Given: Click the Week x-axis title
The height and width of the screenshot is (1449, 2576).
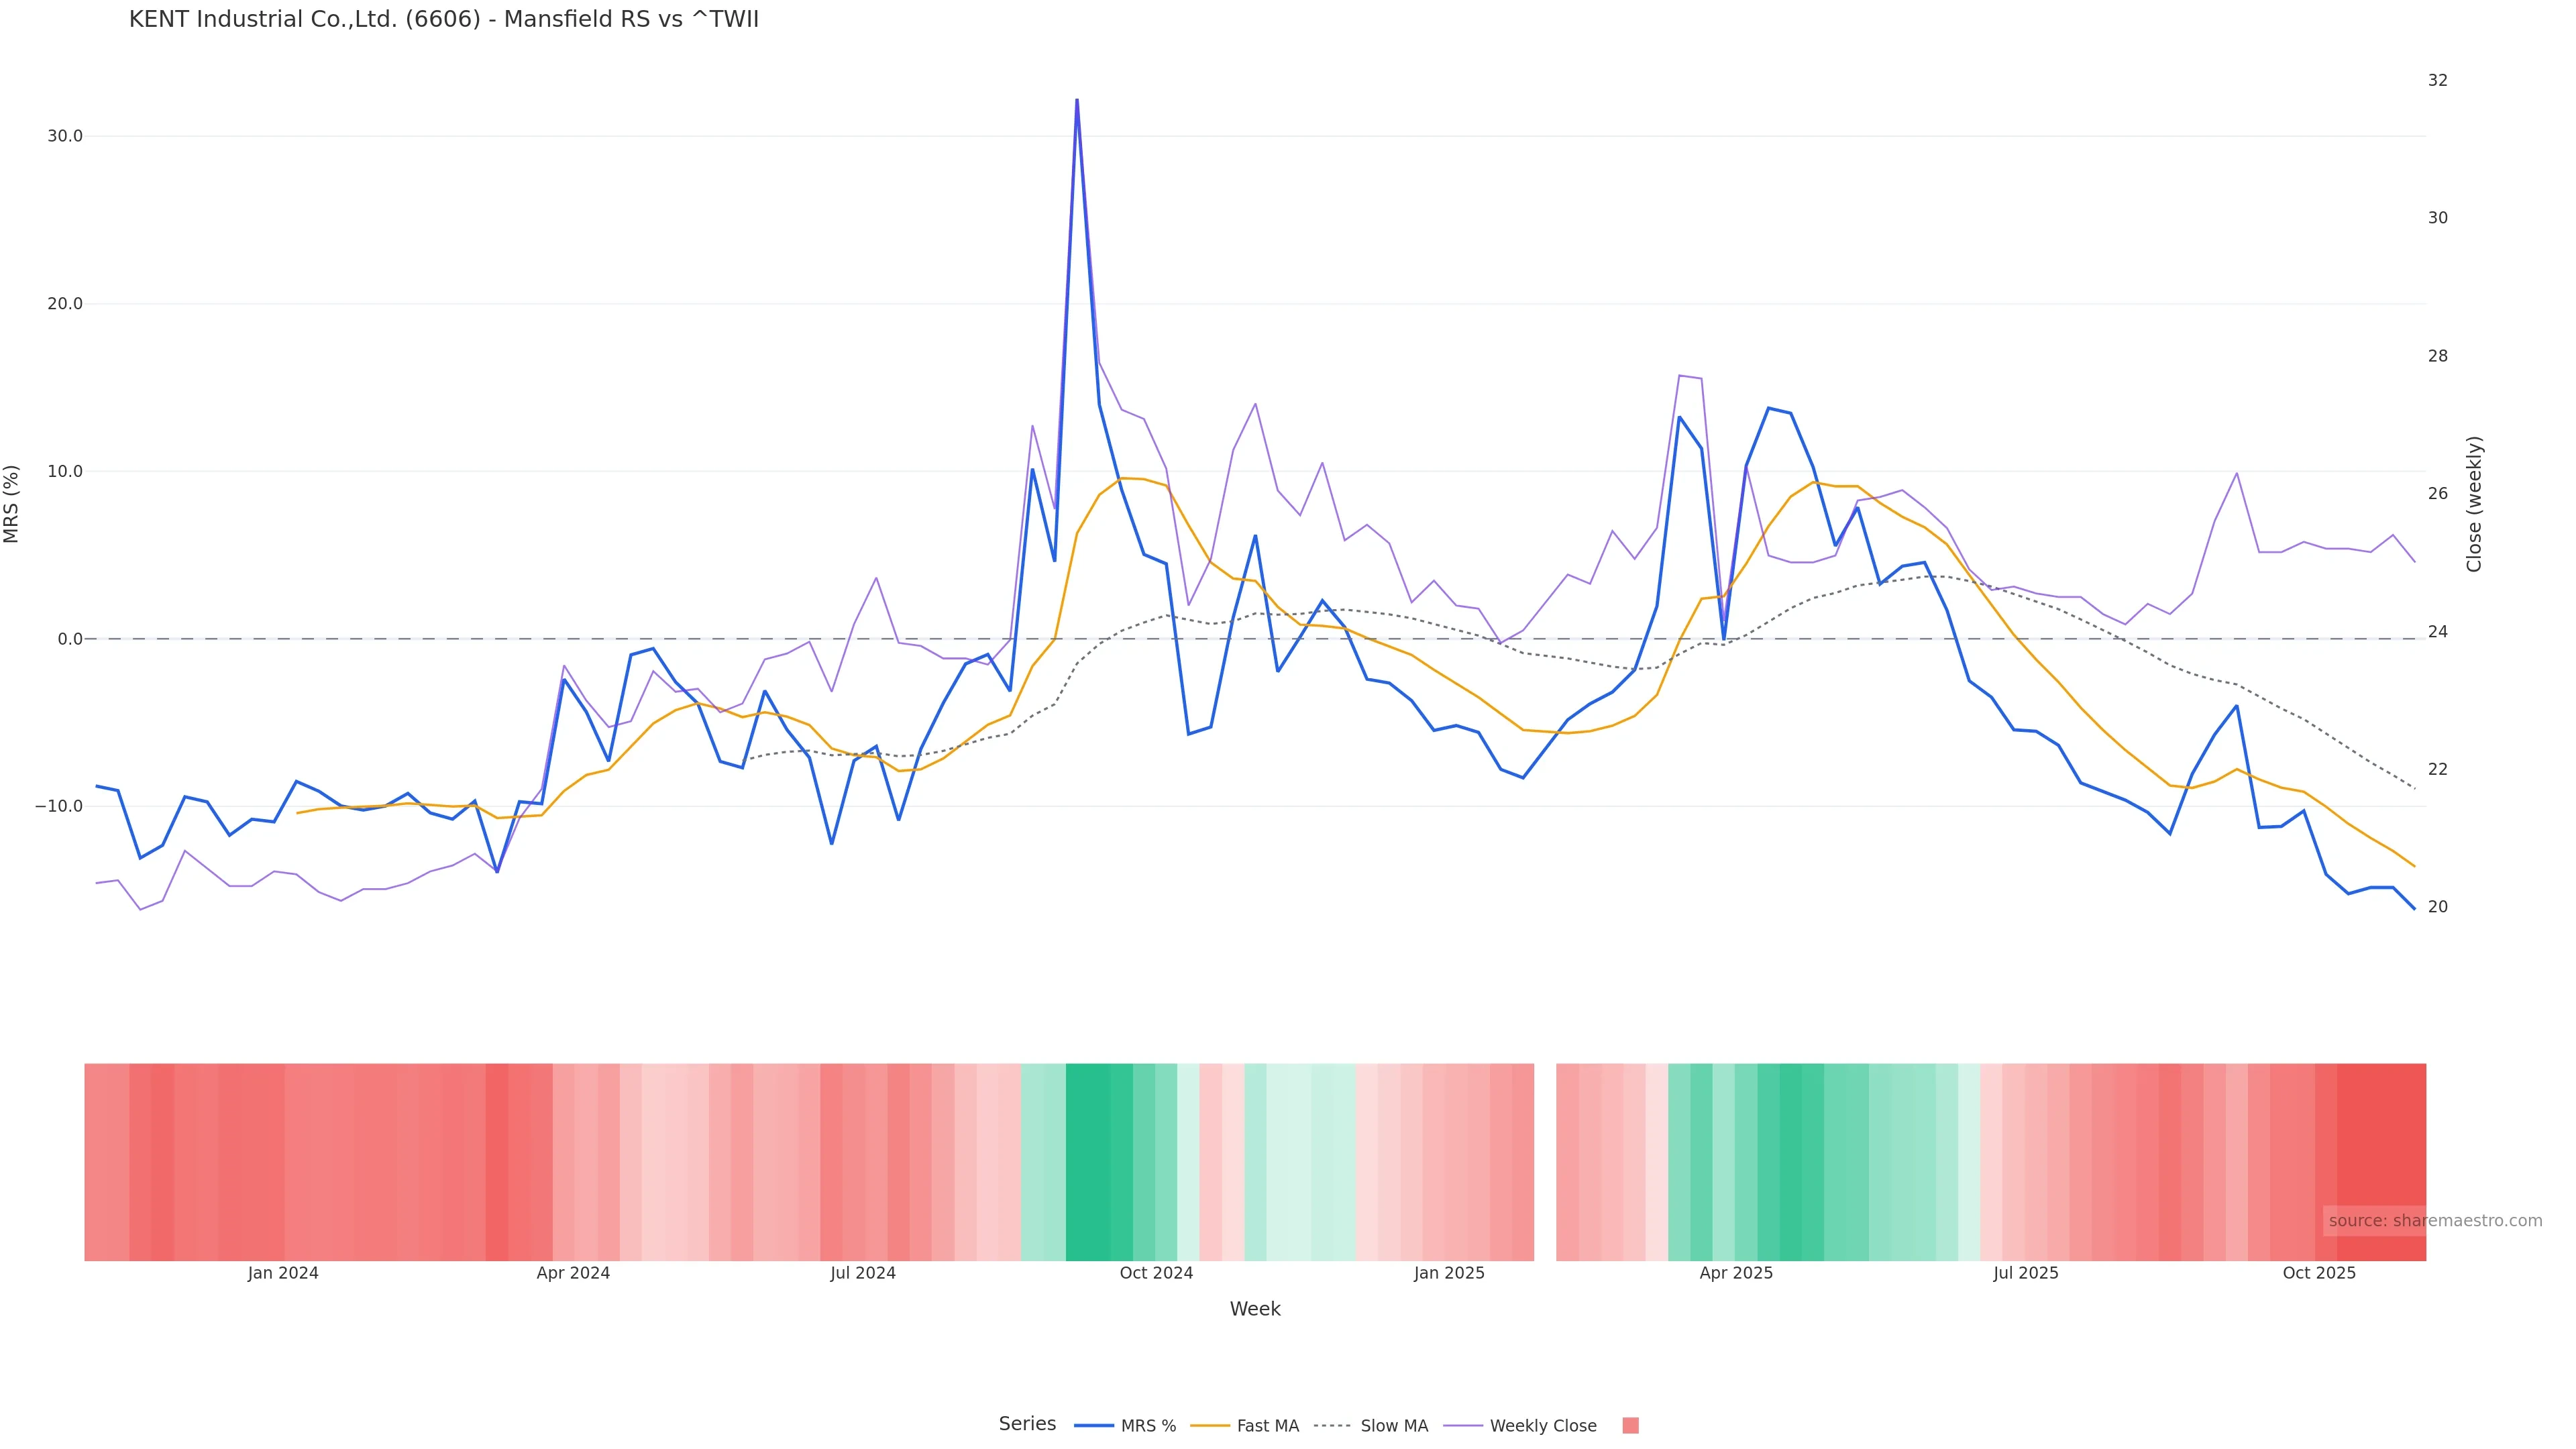Looking at the screenshot, I should point(1255,1309).
